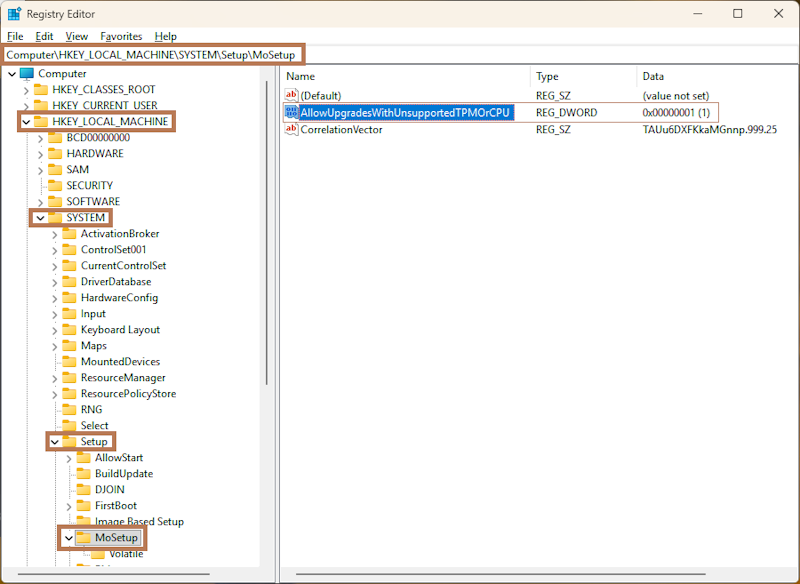Expand the ControlSet001 key
The image size is (800, 584).
point(54,250)
